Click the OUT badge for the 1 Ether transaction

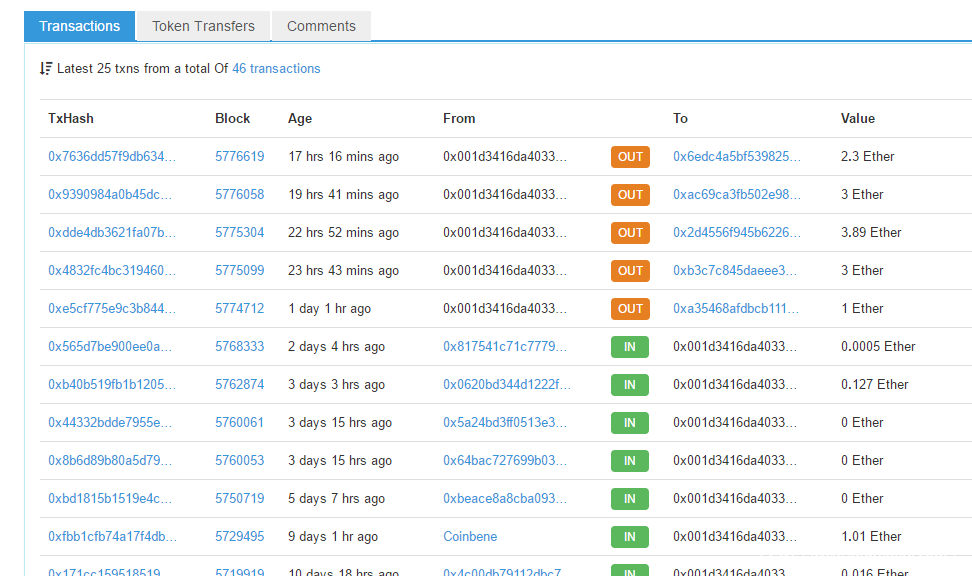pos(630,309)
